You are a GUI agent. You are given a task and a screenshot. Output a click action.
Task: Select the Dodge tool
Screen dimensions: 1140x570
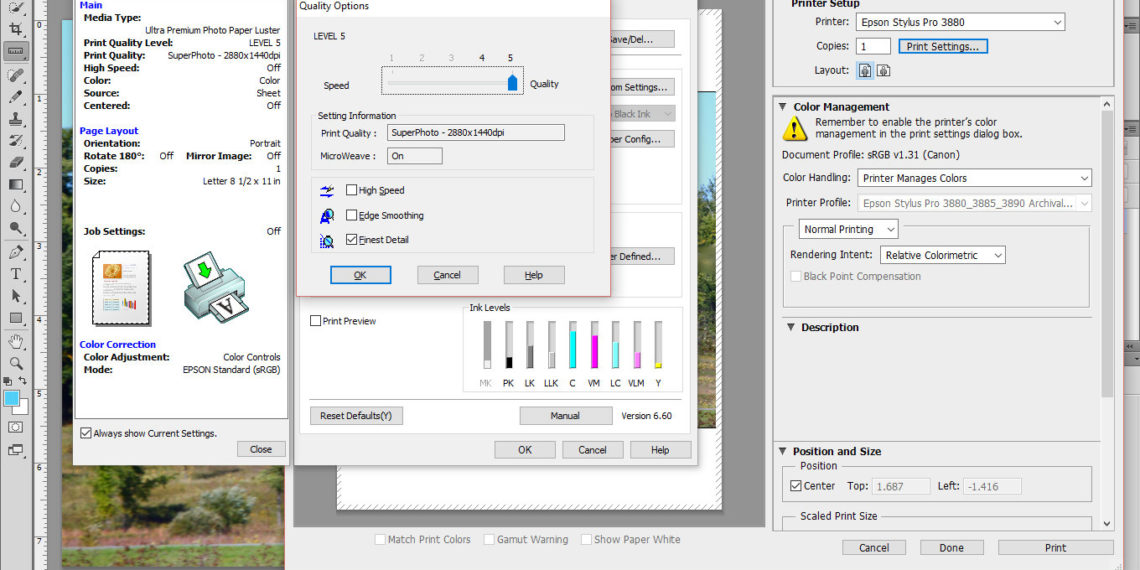15,228
